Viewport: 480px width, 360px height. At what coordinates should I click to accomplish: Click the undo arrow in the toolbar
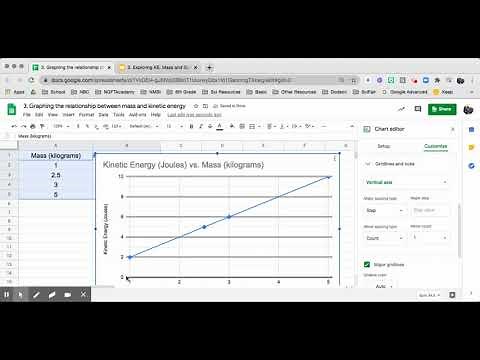[14, 126]
